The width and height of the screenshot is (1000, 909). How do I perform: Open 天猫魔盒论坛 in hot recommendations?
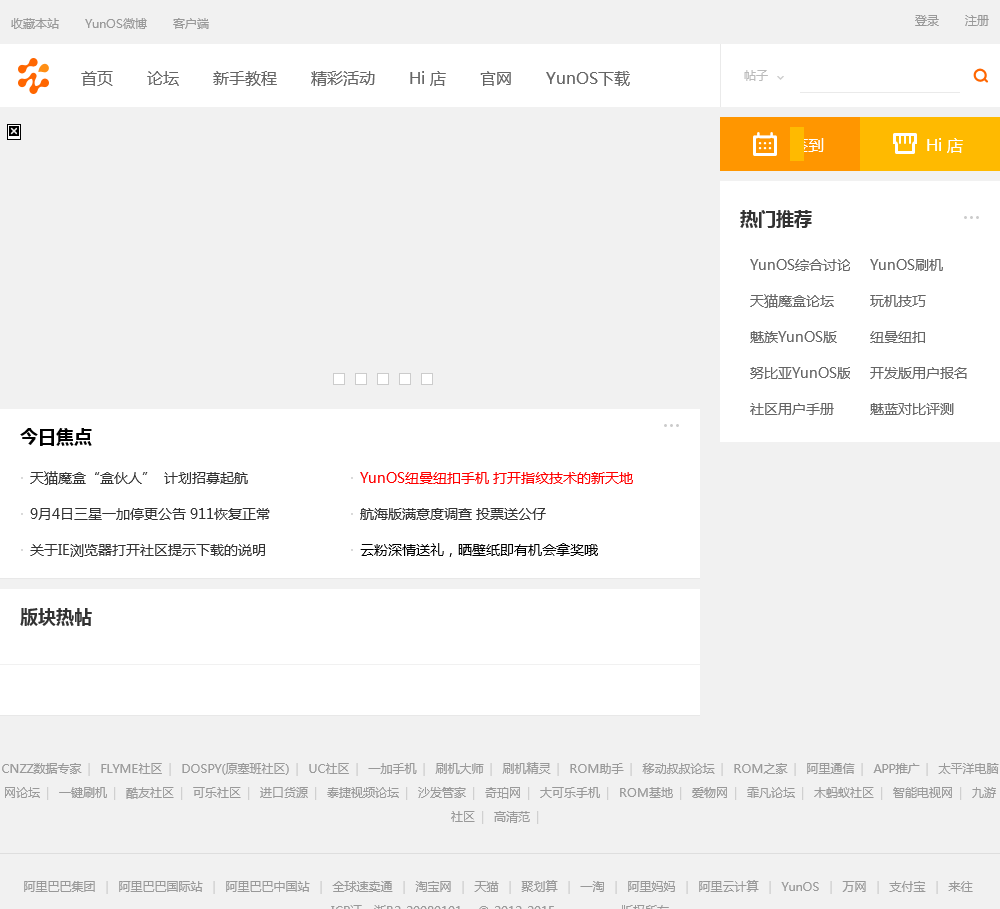pyautogui.click(x=791, y=301)
